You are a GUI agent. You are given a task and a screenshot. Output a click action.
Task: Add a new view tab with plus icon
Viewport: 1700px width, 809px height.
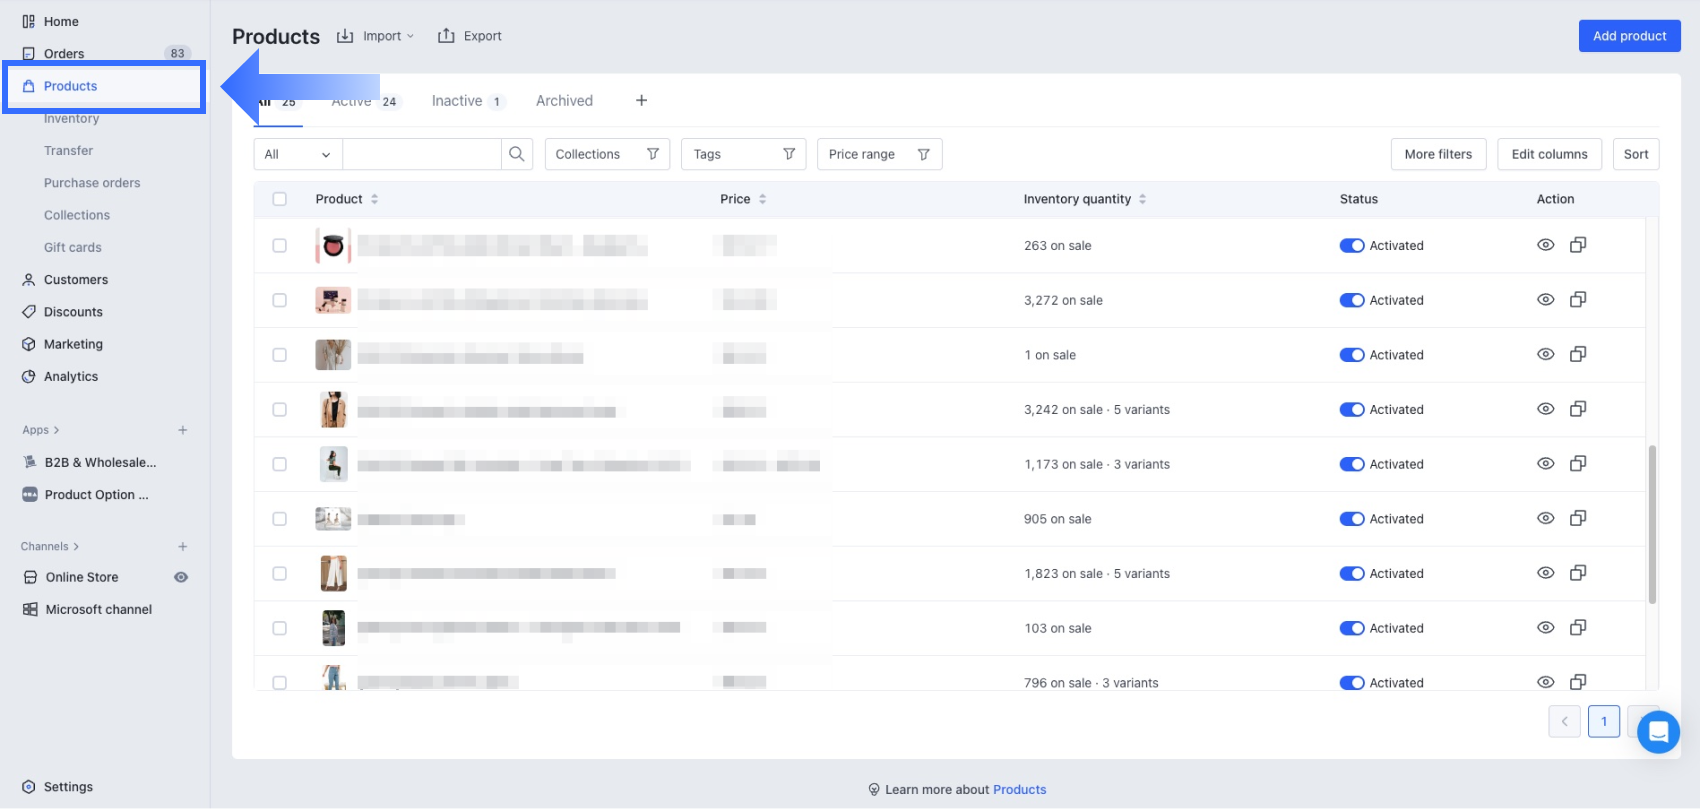pos(641,100)
